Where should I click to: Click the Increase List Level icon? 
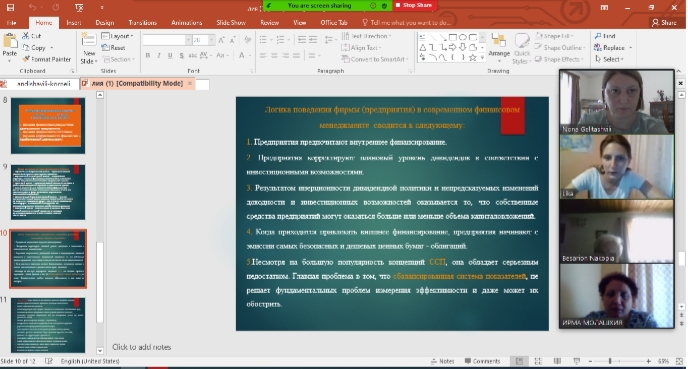click(313, 40)
